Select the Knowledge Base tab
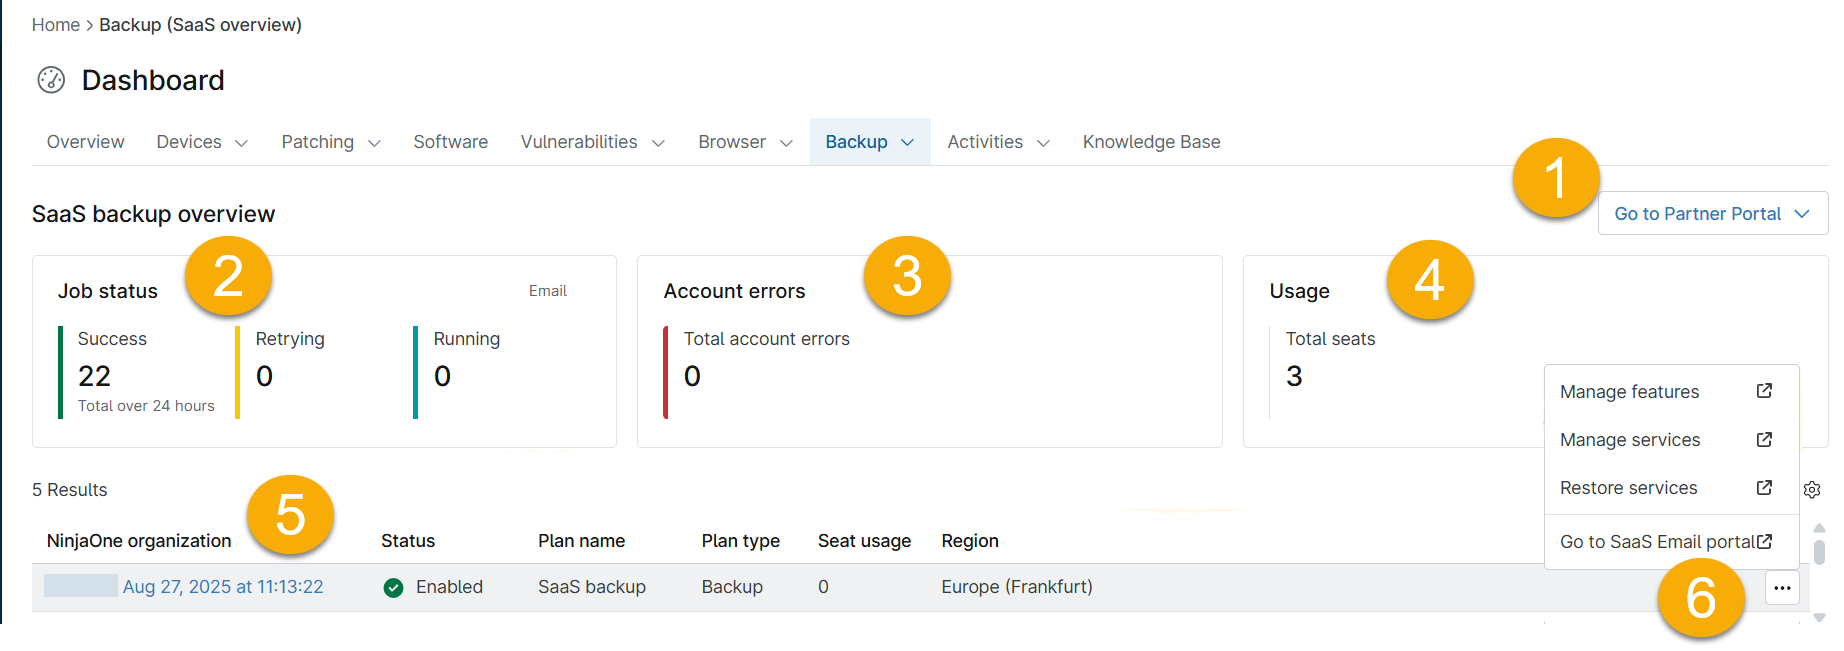The height and width of the screenshot is (651, 1844). [x=1151, y=142]
